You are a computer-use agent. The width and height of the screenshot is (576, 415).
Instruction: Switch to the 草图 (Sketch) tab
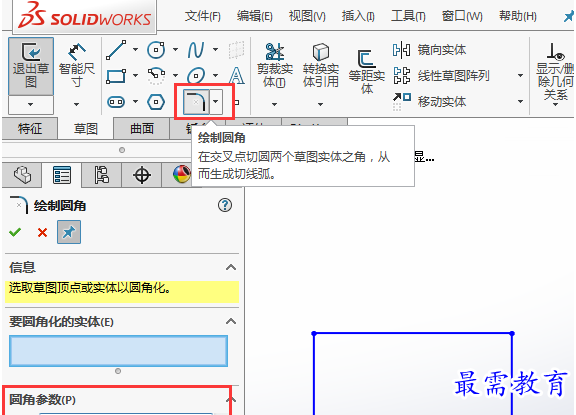tap(86, 129)
